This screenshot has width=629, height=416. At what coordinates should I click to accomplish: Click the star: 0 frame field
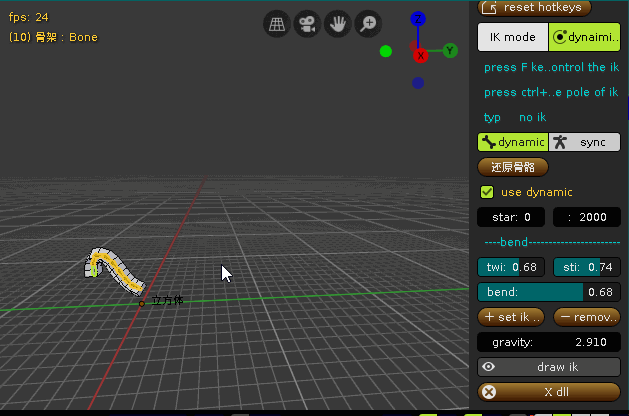[511, 217]
